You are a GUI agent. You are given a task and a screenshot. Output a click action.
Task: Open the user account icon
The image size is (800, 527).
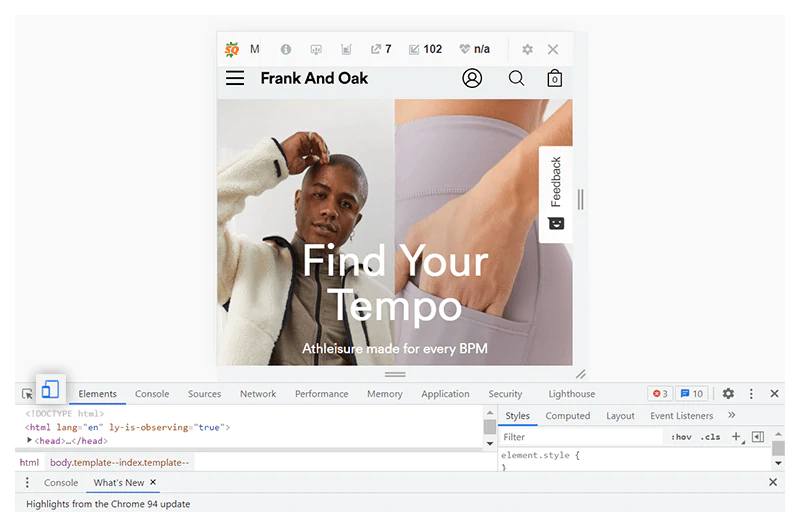472,78
